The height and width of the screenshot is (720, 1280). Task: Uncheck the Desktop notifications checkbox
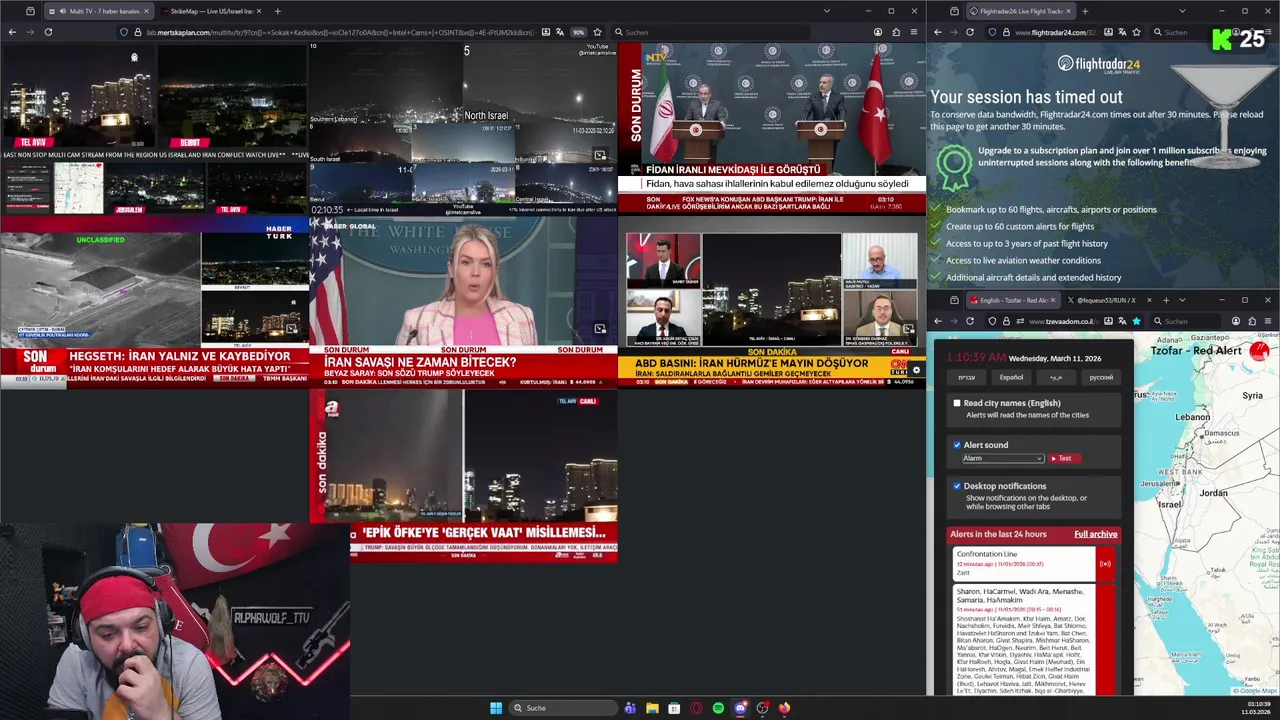coord(957,486)
